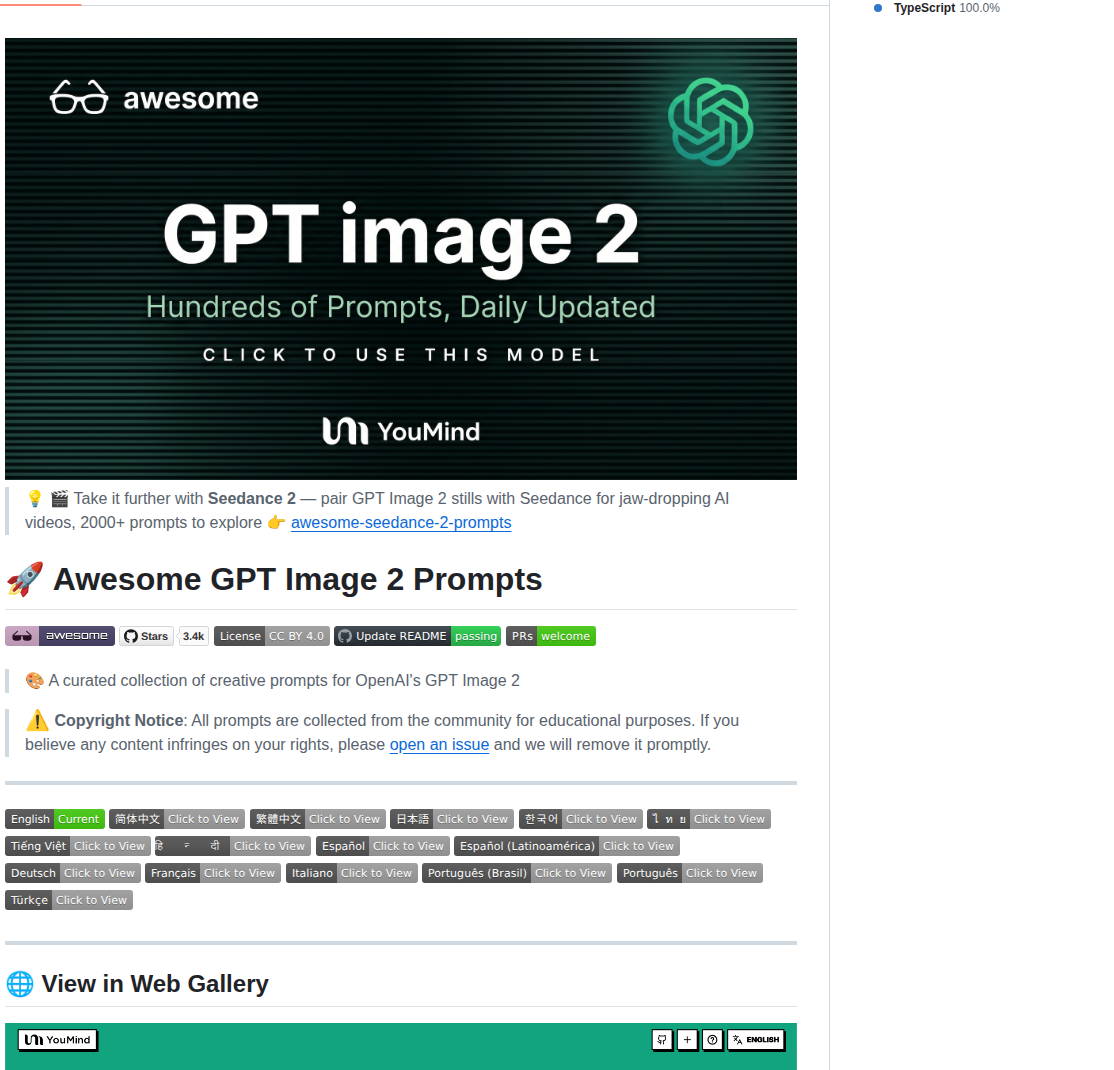View README in 繁體中文
1114x1070 pixels.
click(x=318, y=819)
